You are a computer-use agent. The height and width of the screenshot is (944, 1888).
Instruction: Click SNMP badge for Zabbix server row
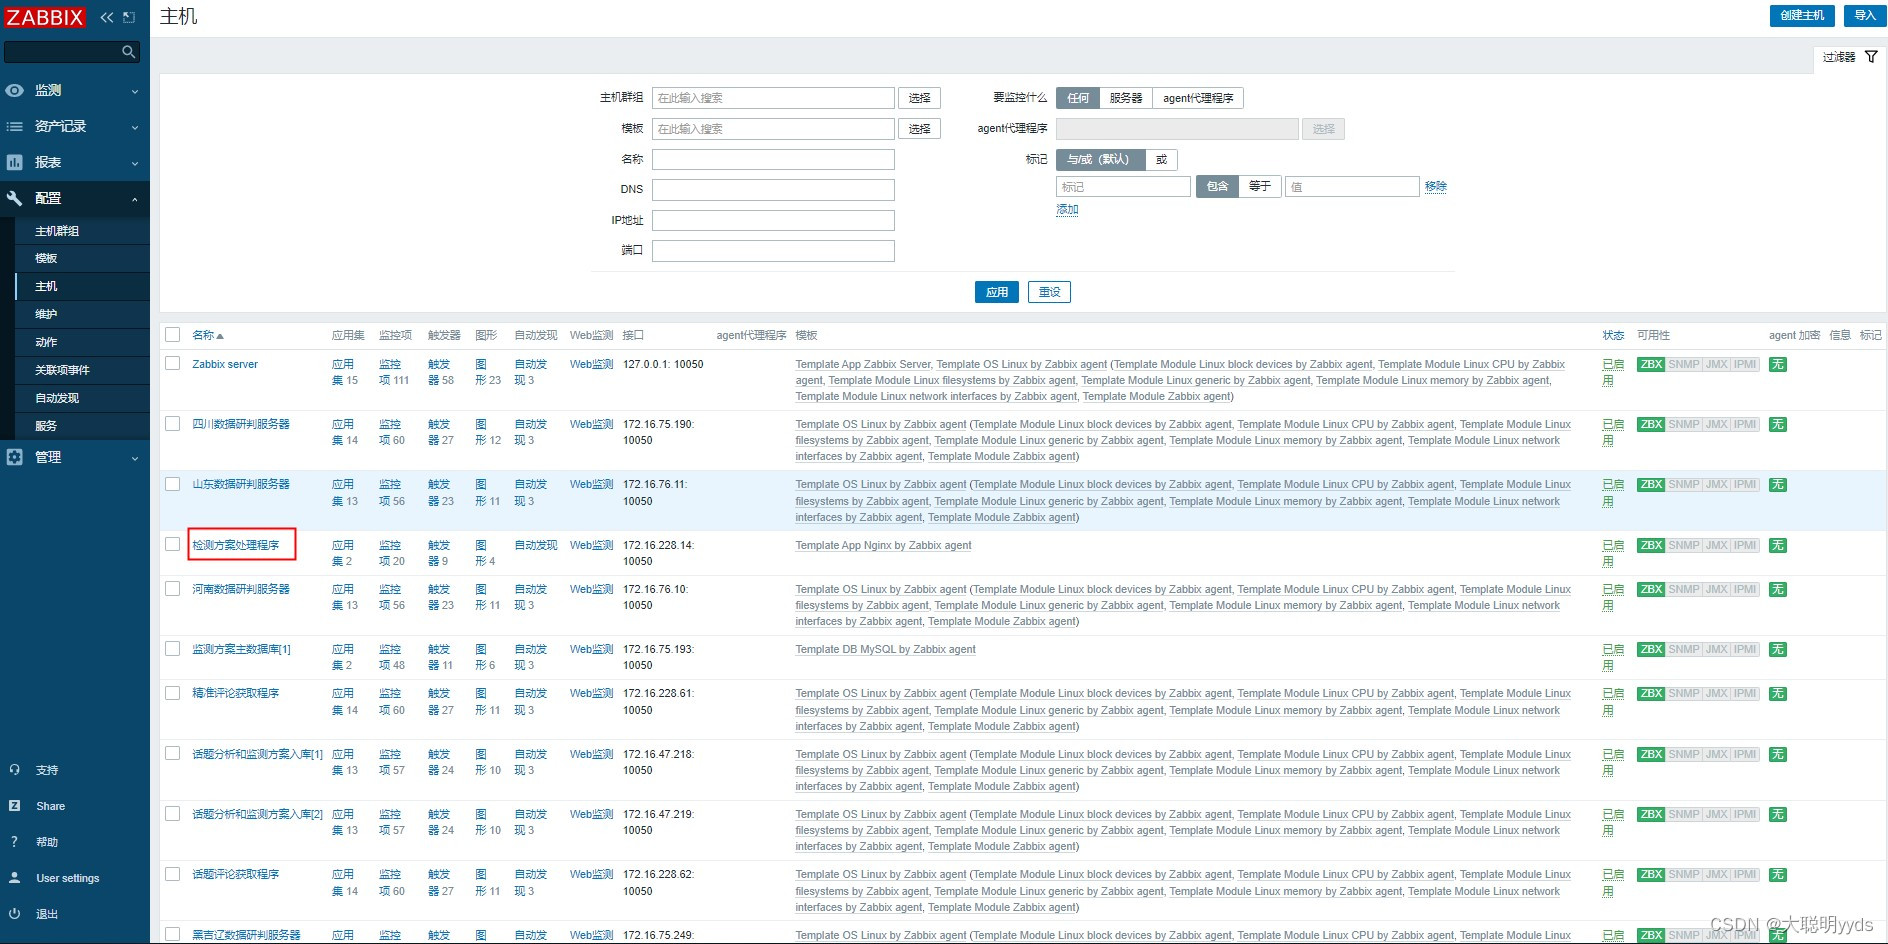point(1684,364)
